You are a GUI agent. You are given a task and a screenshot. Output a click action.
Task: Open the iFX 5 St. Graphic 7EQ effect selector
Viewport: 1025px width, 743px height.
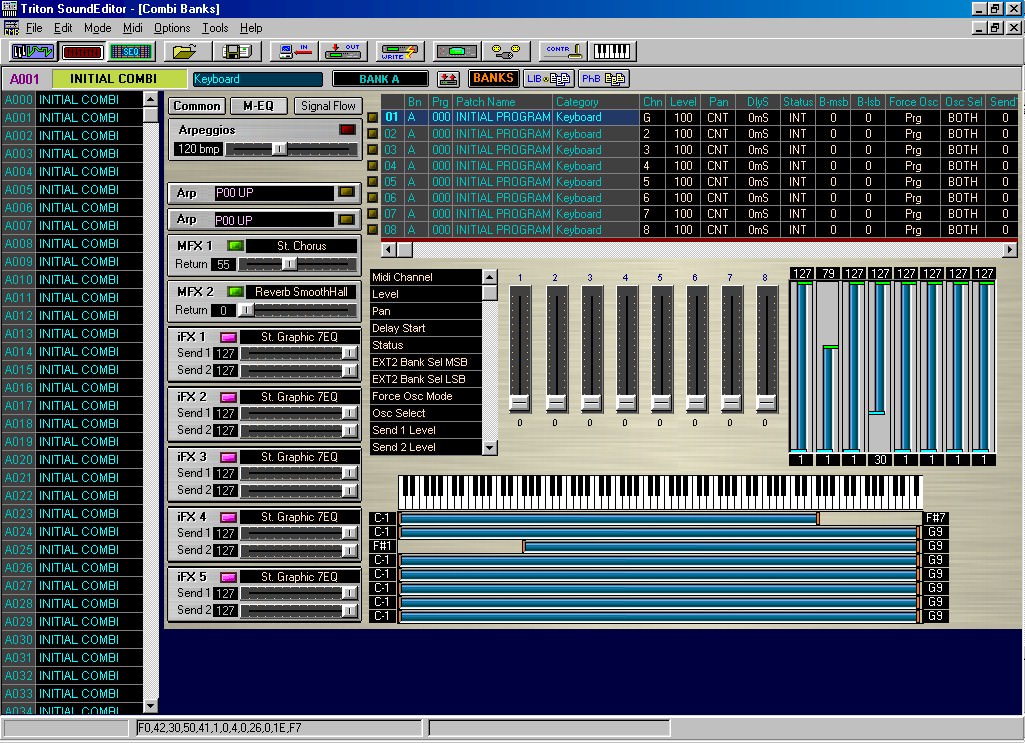(x=299, y=577)
